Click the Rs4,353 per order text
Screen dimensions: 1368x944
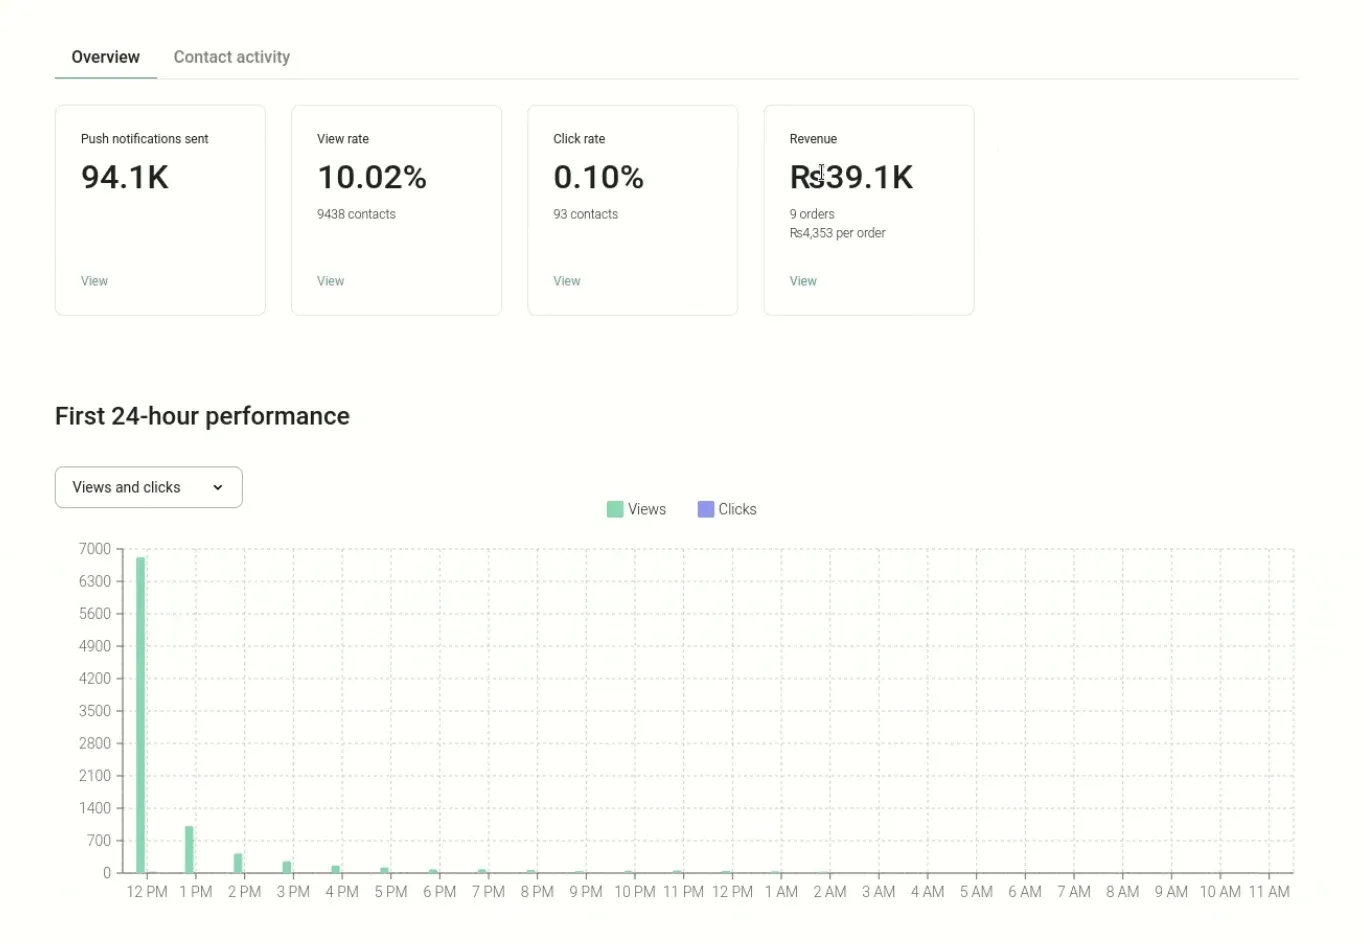coord(837,233)
